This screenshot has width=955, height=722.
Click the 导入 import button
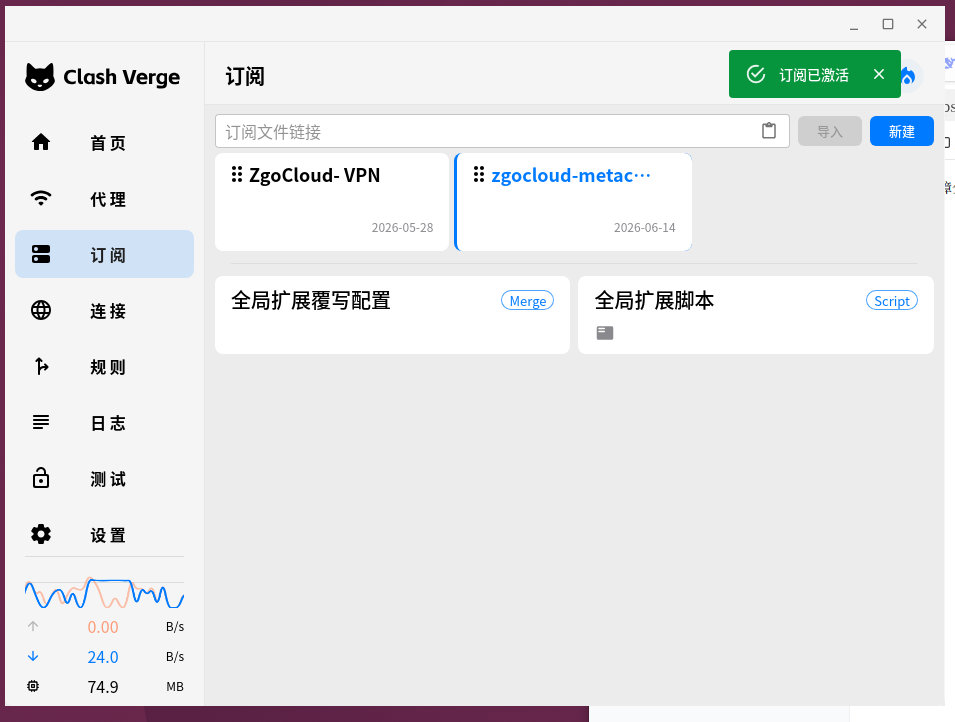click(x=830, y=131)
